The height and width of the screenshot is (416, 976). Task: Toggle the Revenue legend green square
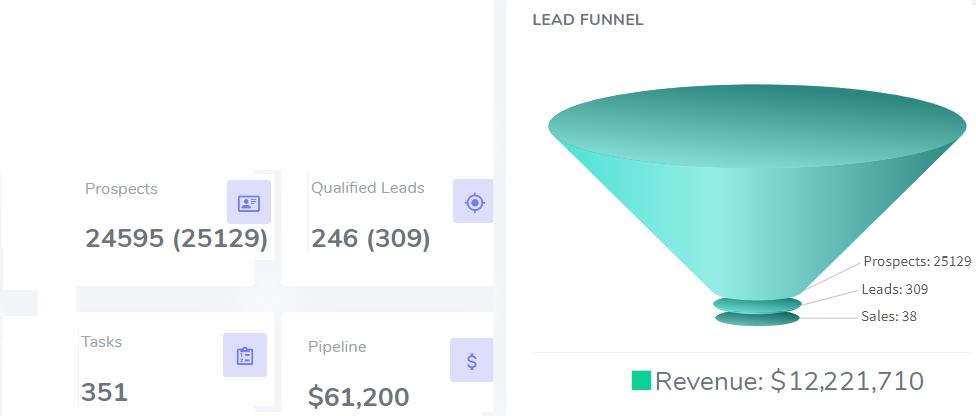tap(641, 380)
